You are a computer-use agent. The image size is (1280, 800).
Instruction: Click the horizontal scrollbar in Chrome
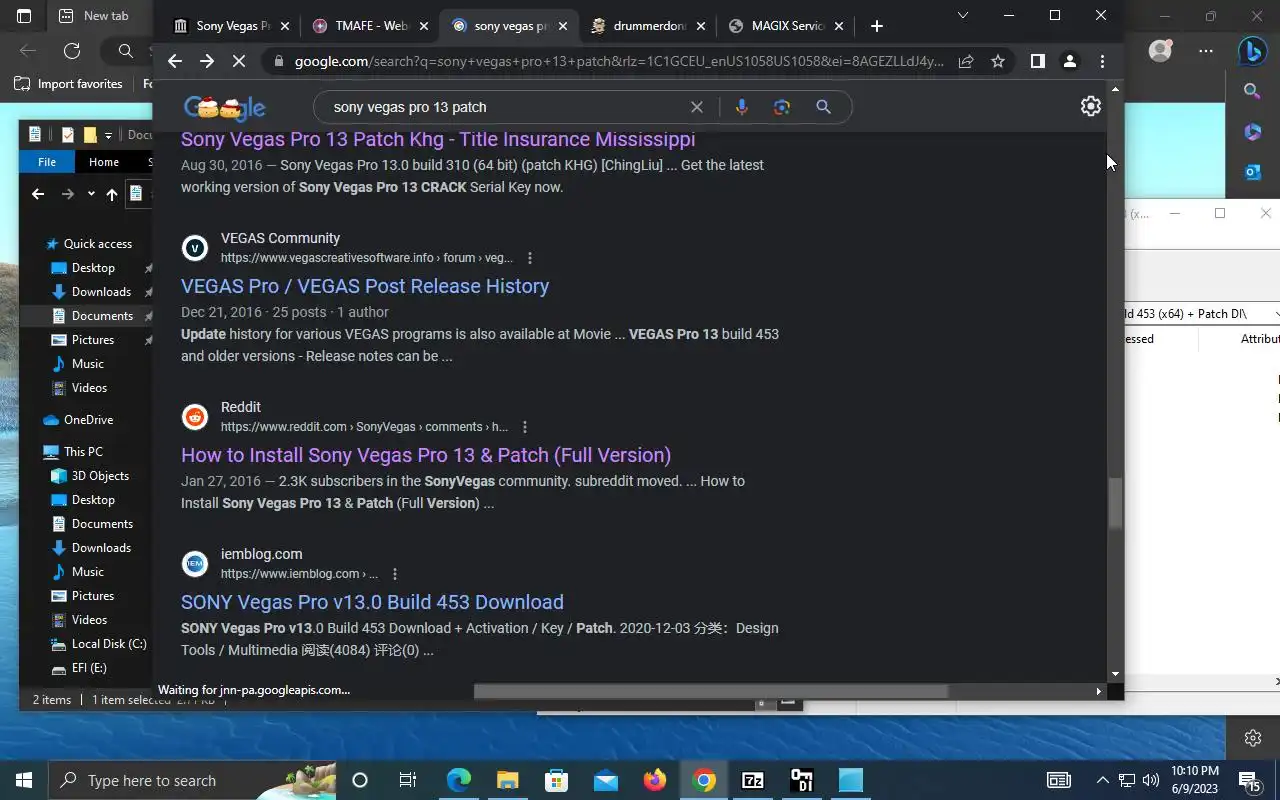pyautogui.click(x=711, y=691)
